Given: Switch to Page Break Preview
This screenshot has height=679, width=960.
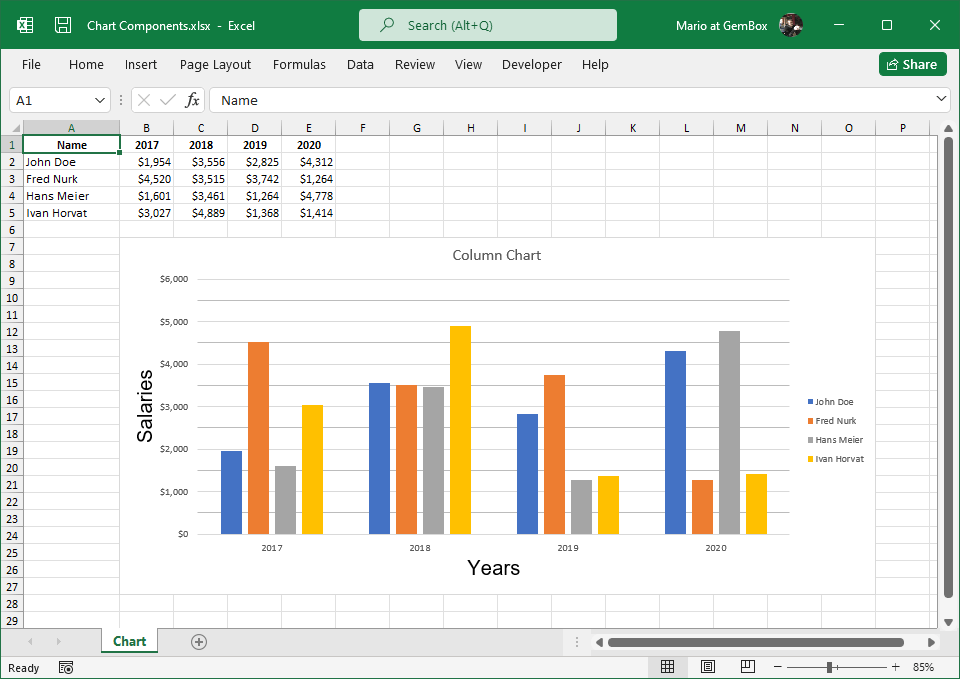Looking at the screenshot, I should (747, 667).
